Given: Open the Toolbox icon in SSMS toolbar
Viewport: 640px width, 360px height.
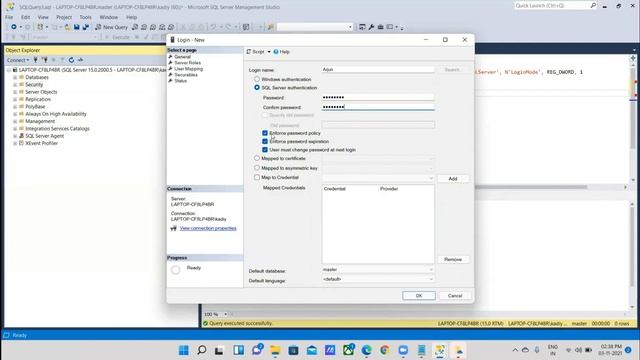Looking at the screenshot, I should [380, 27].
